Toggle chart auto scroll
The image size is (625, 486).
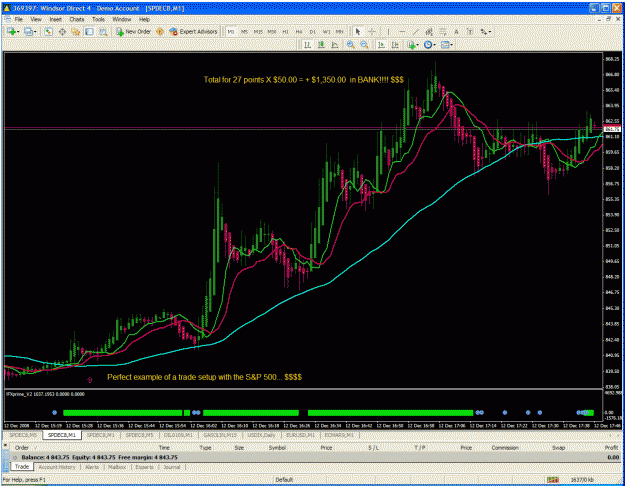pyautogui.click(x=381, y=45)
